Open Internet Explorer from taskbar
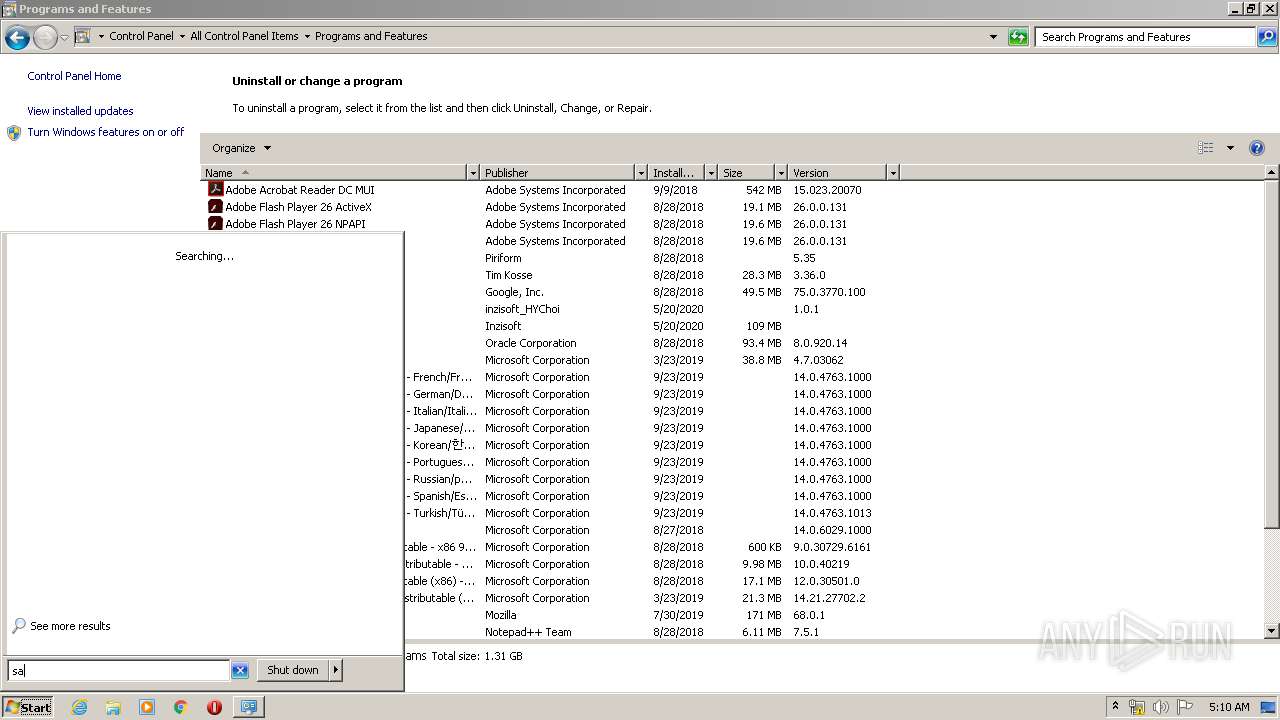1280x720 pixels. 80,707
